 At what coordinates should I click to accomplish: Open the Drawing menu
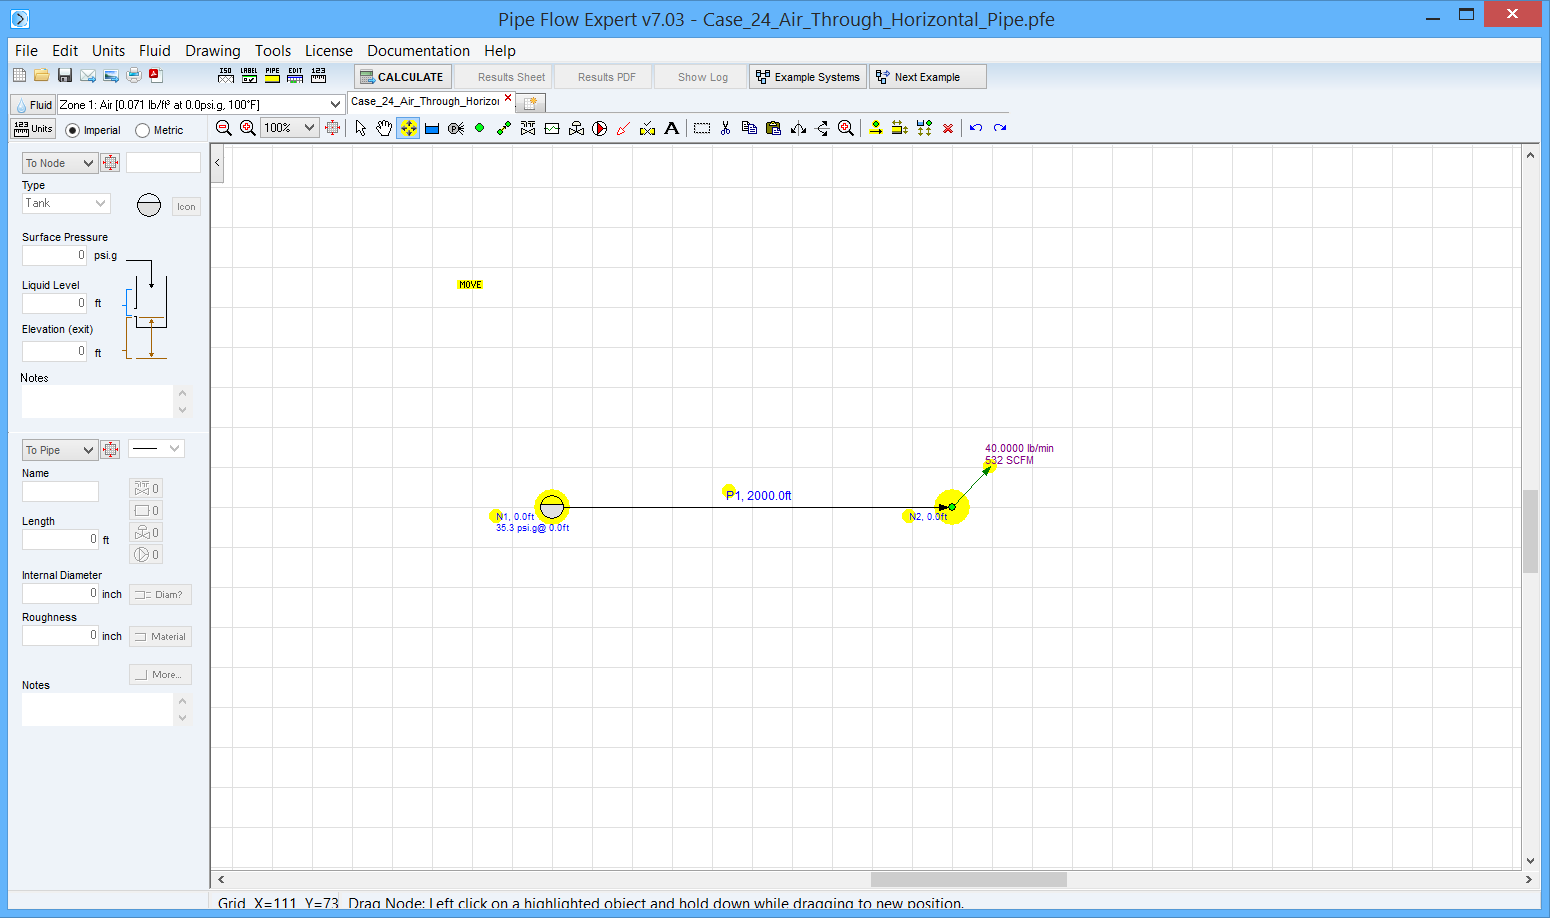tap(213, 51)
